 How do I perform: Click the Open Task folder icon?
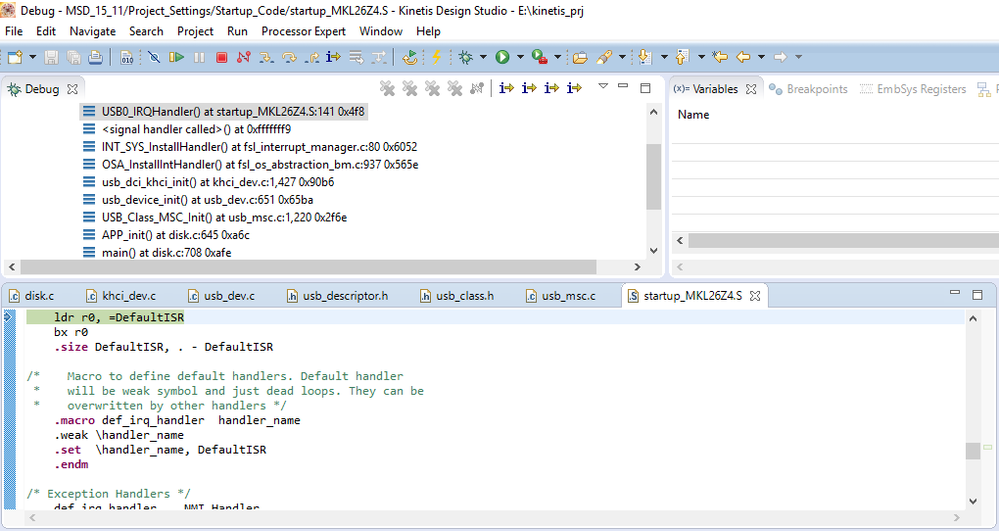pyautogui.click(x=580, y=57)
